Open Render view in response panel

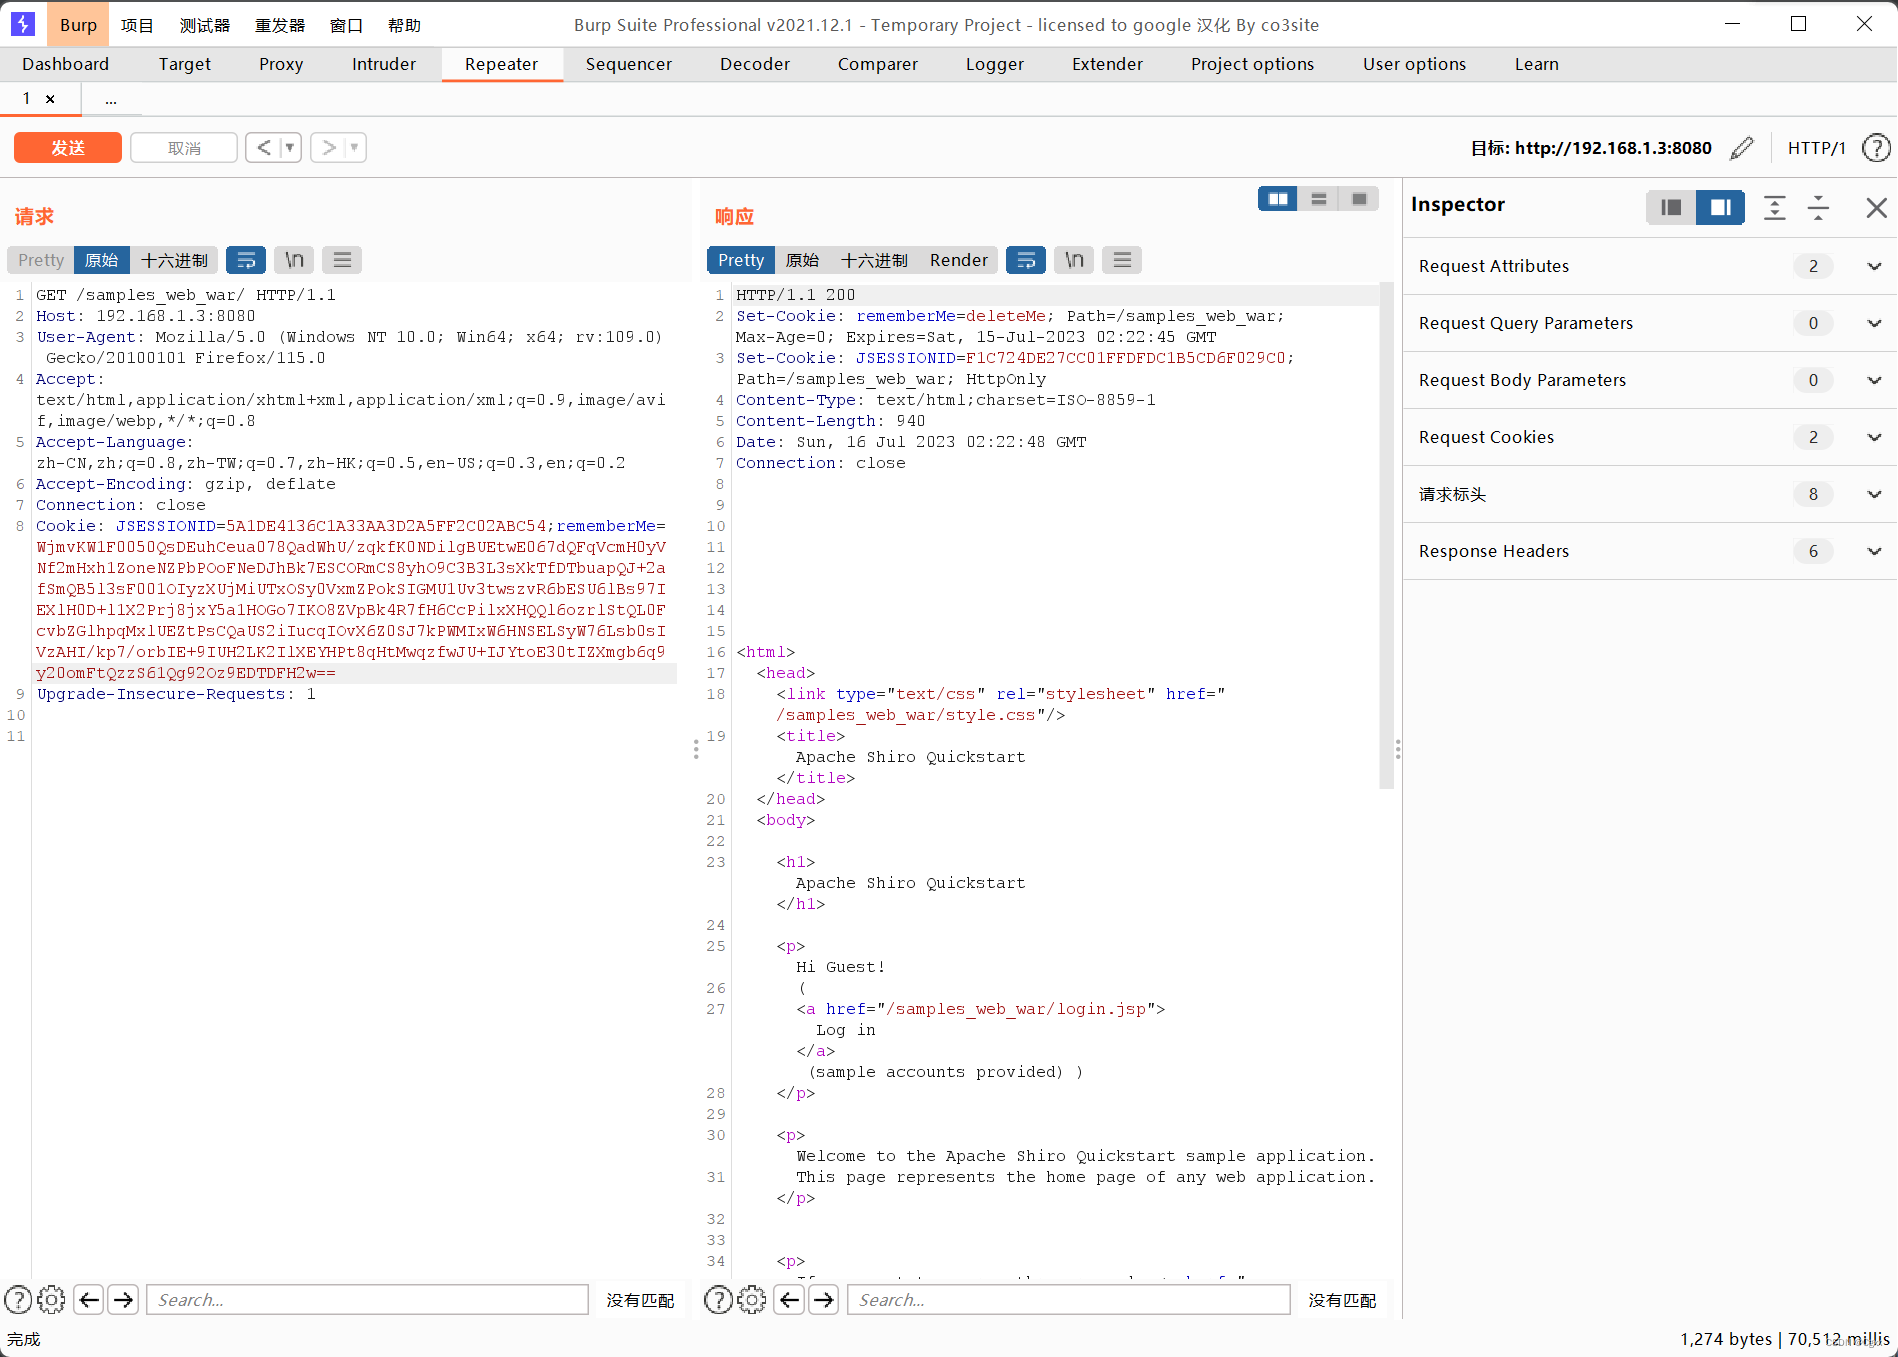[x=958, y=260]
